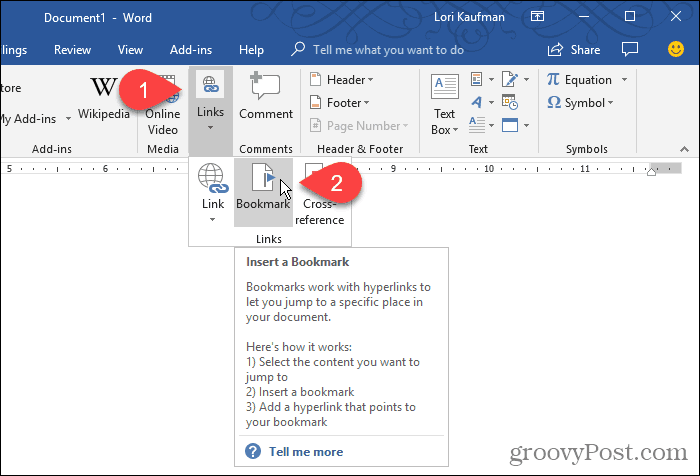700x476 pixels.
Task: Open the Signature Line dropdown arrow
Action: [x=527, y=80]
